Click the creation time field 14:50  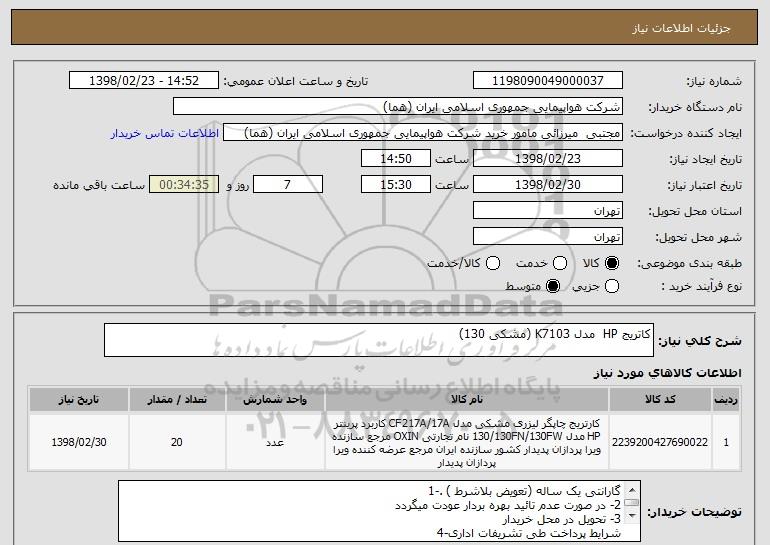(396, 159)
